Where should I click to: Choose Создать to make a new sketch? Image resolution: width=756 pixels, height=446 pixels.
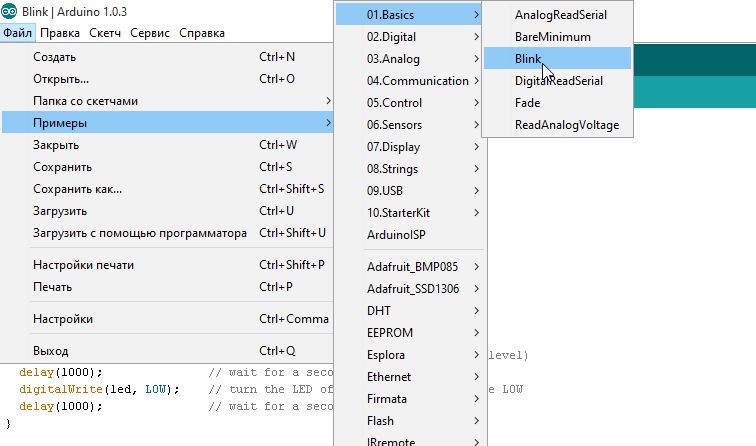[x=167, y=57]
